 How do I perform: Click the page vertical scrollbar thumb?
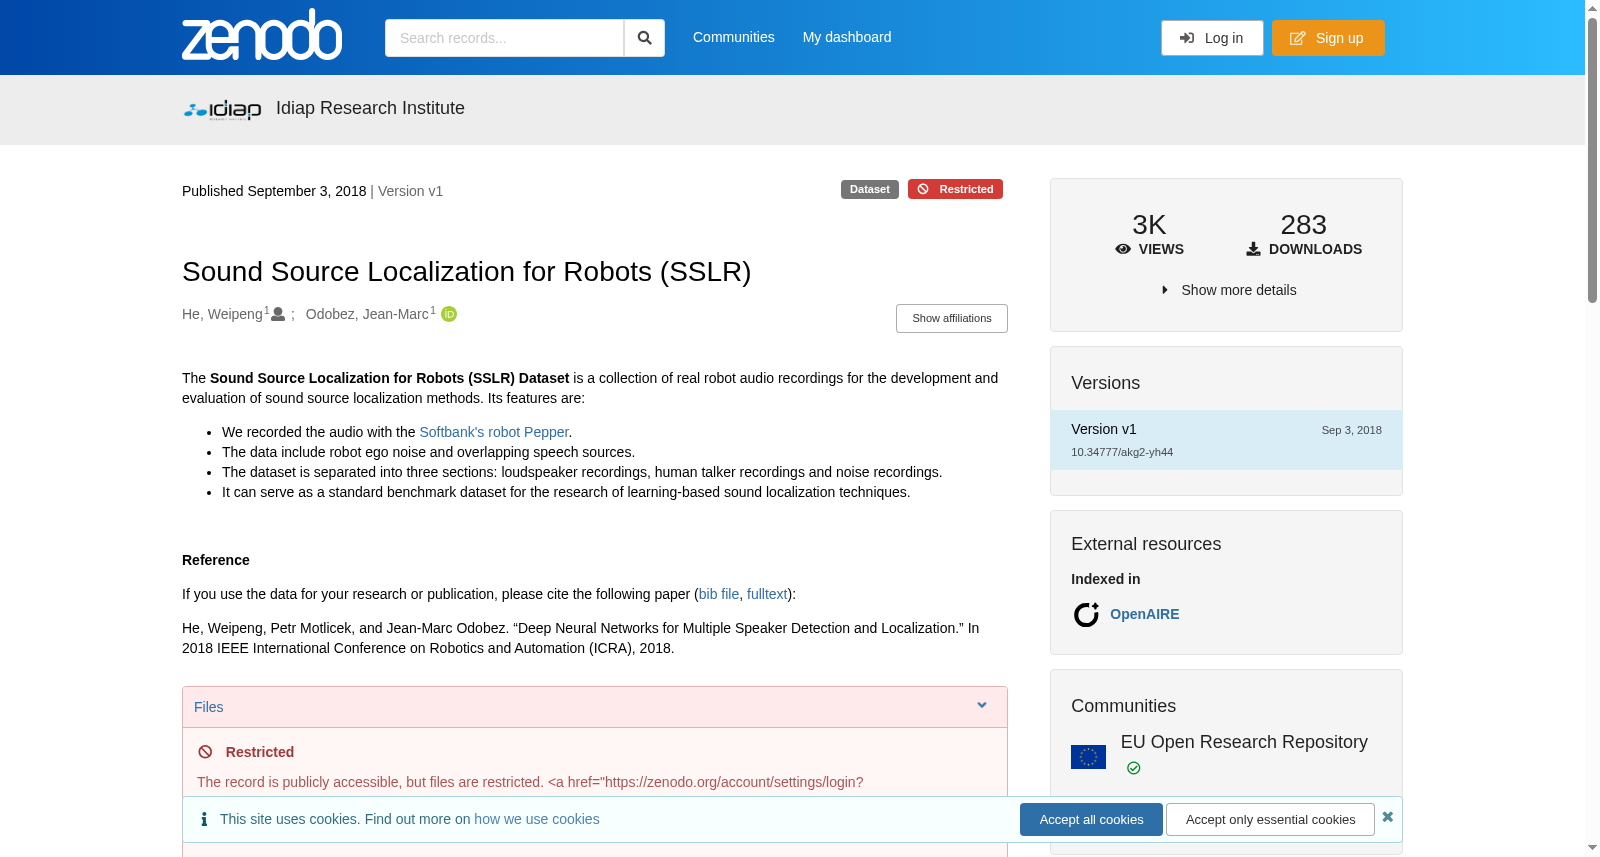(x=1592, y=160)
